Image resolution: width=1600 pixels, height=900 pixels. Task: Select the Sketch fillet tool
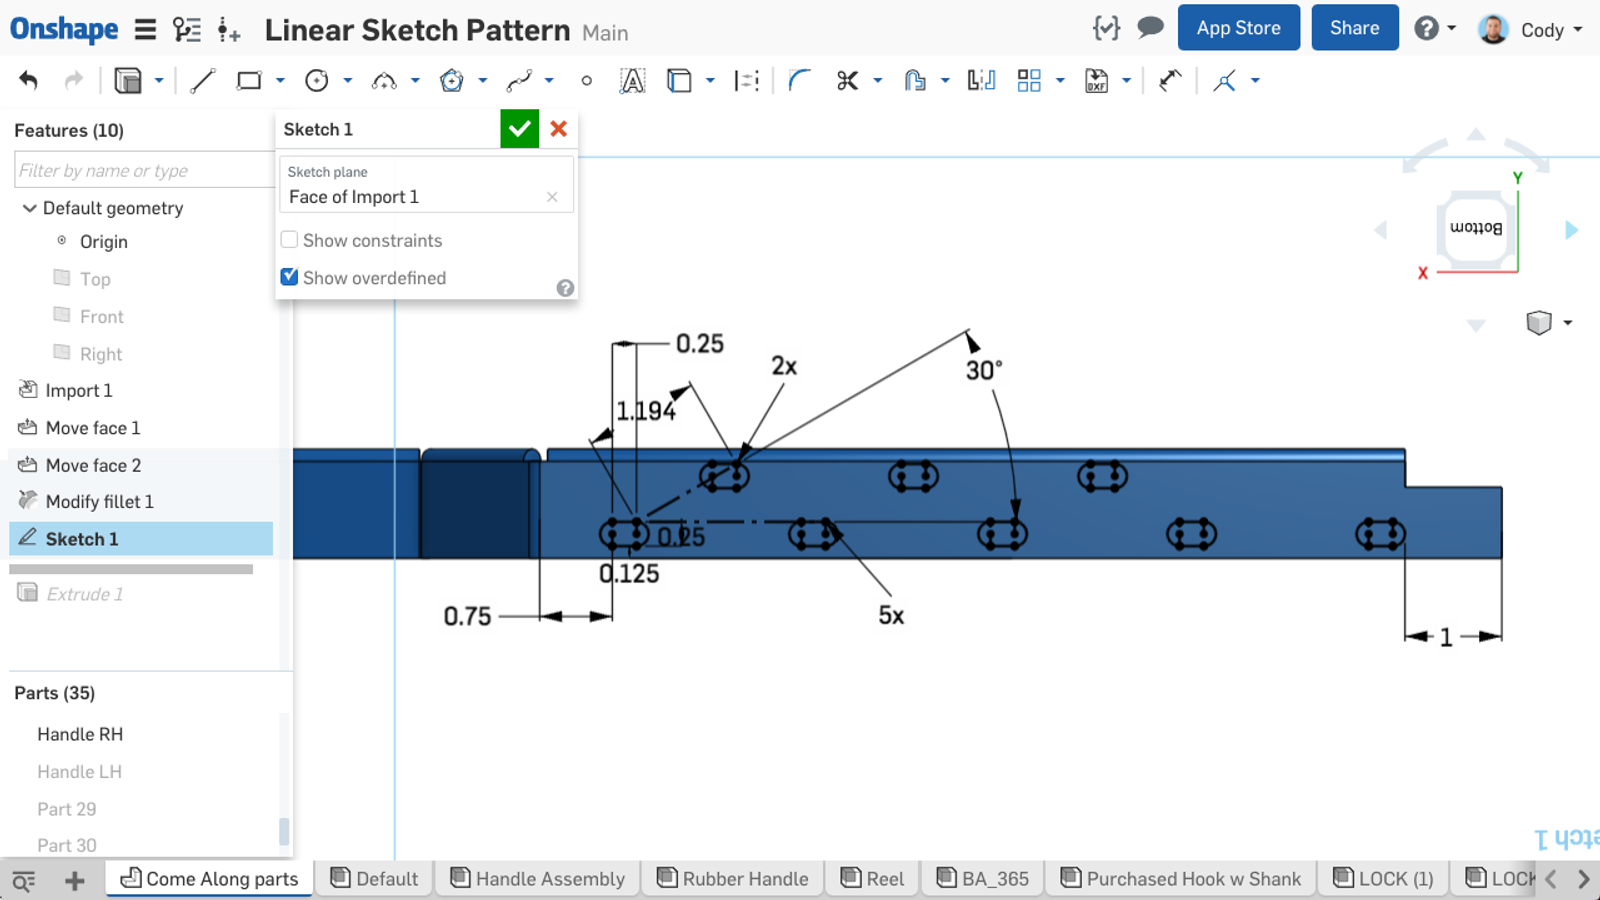click(799, 80)
